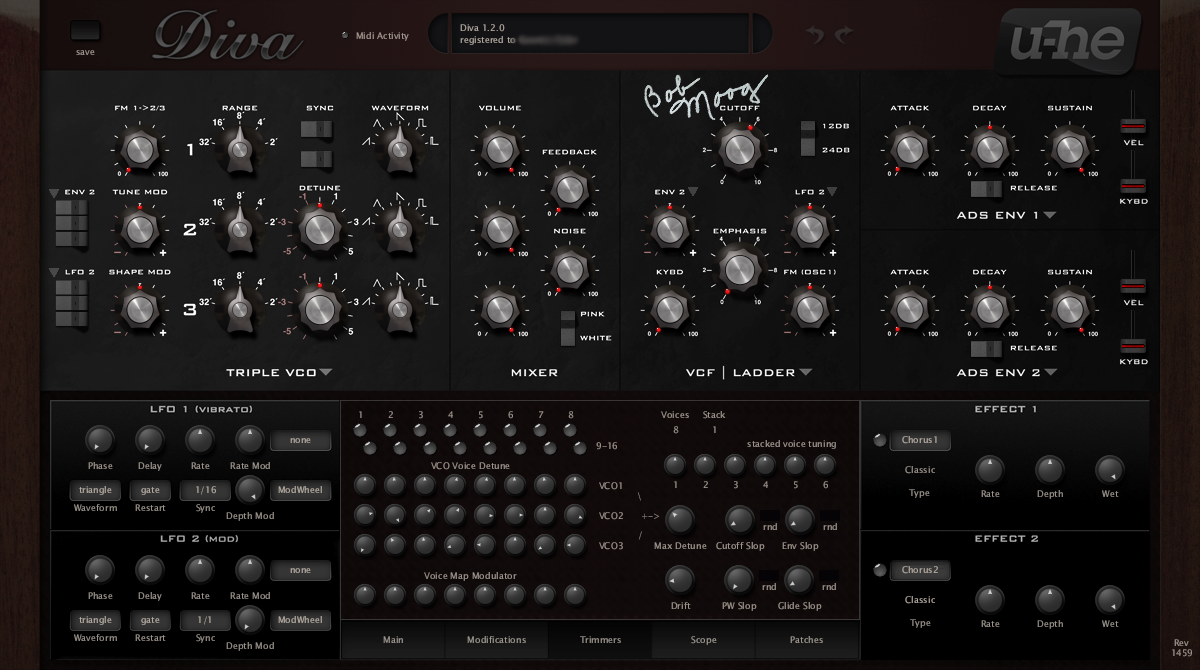Screen dimensions: 1200x670
Task: Click ADS ENV 2 Sustain knob
Action: tap(1069, 309)
